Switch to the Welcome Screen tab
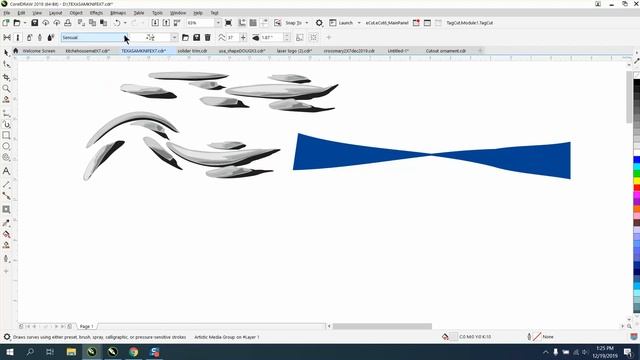The width and height of the screenshot is (640, 360). 38,51
